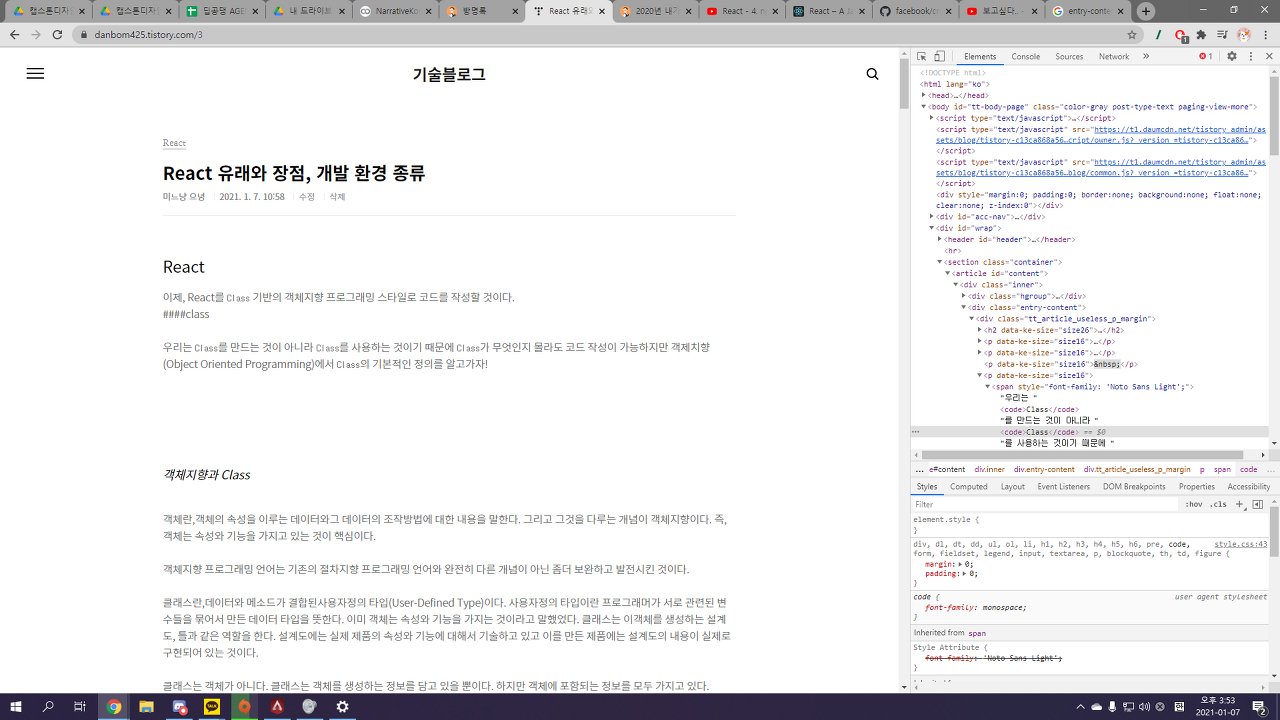Click the Elements panel ellipsis gutter
Screen dimensions: 1280x720
click(x=915, y=432)
